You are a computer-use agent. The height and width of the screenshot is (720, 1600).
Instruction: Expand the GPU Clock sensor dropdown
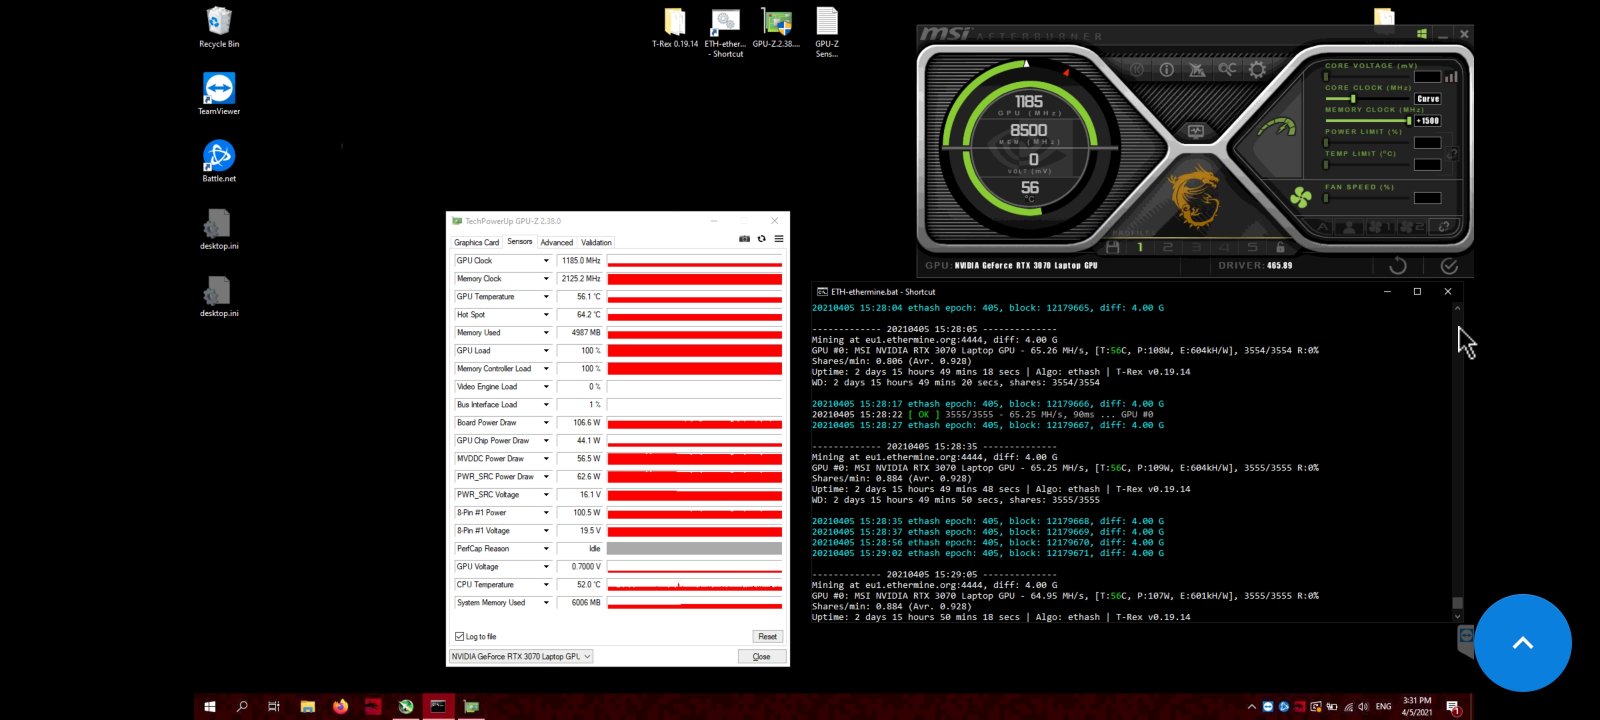coord(546,261)
